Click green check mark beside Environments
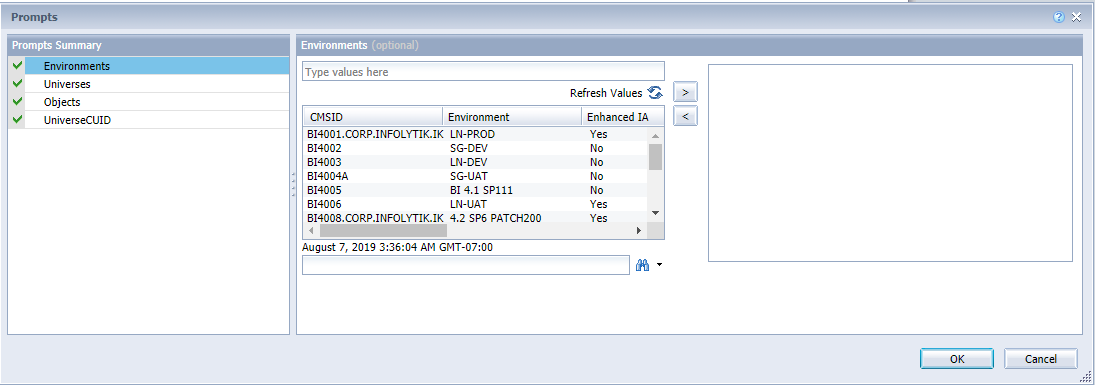The image size is (1095, 385). coord(17,65)
